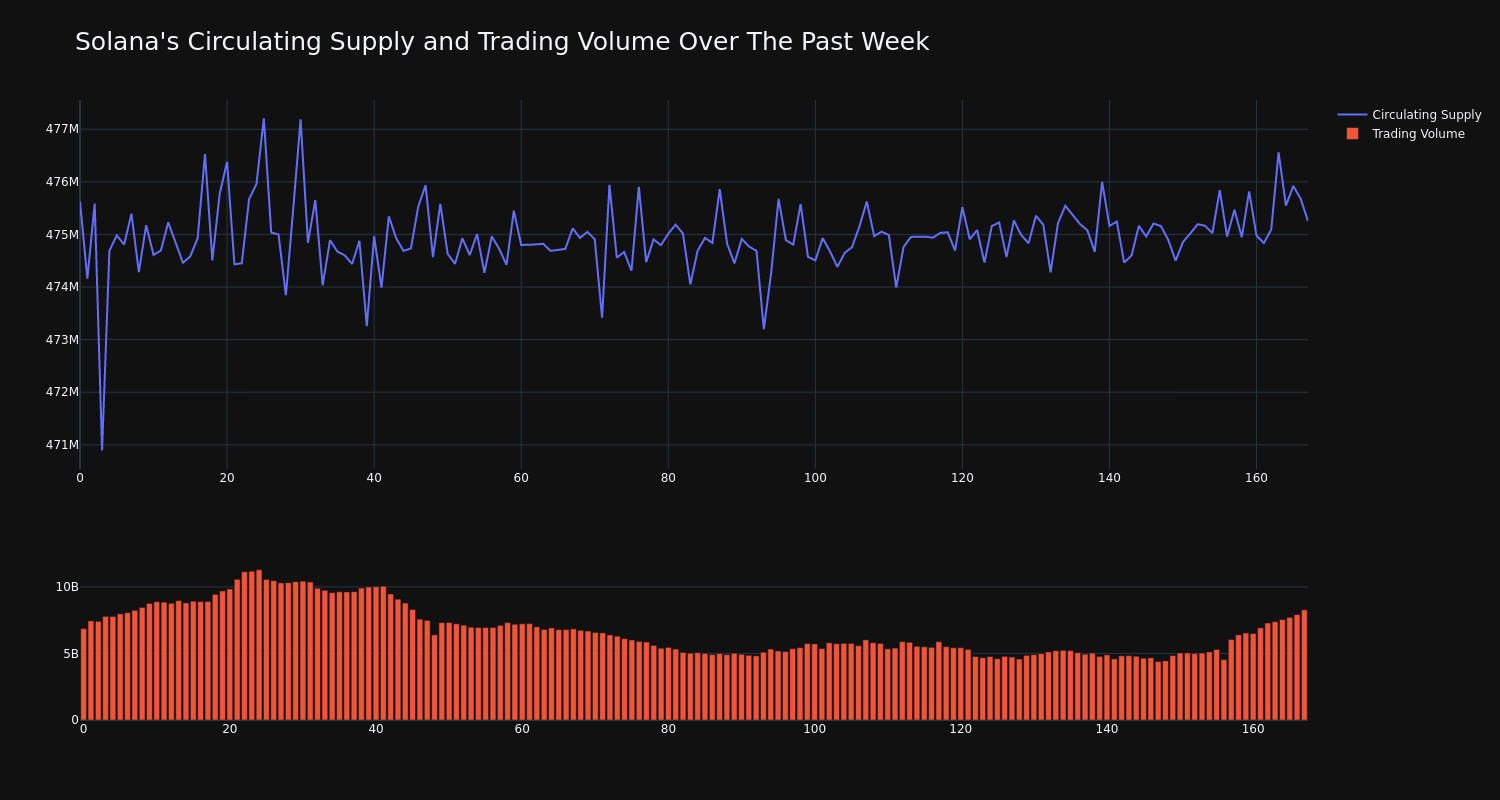
Task: Click the 476M y-axis label
Action: [x=62, y=182]
